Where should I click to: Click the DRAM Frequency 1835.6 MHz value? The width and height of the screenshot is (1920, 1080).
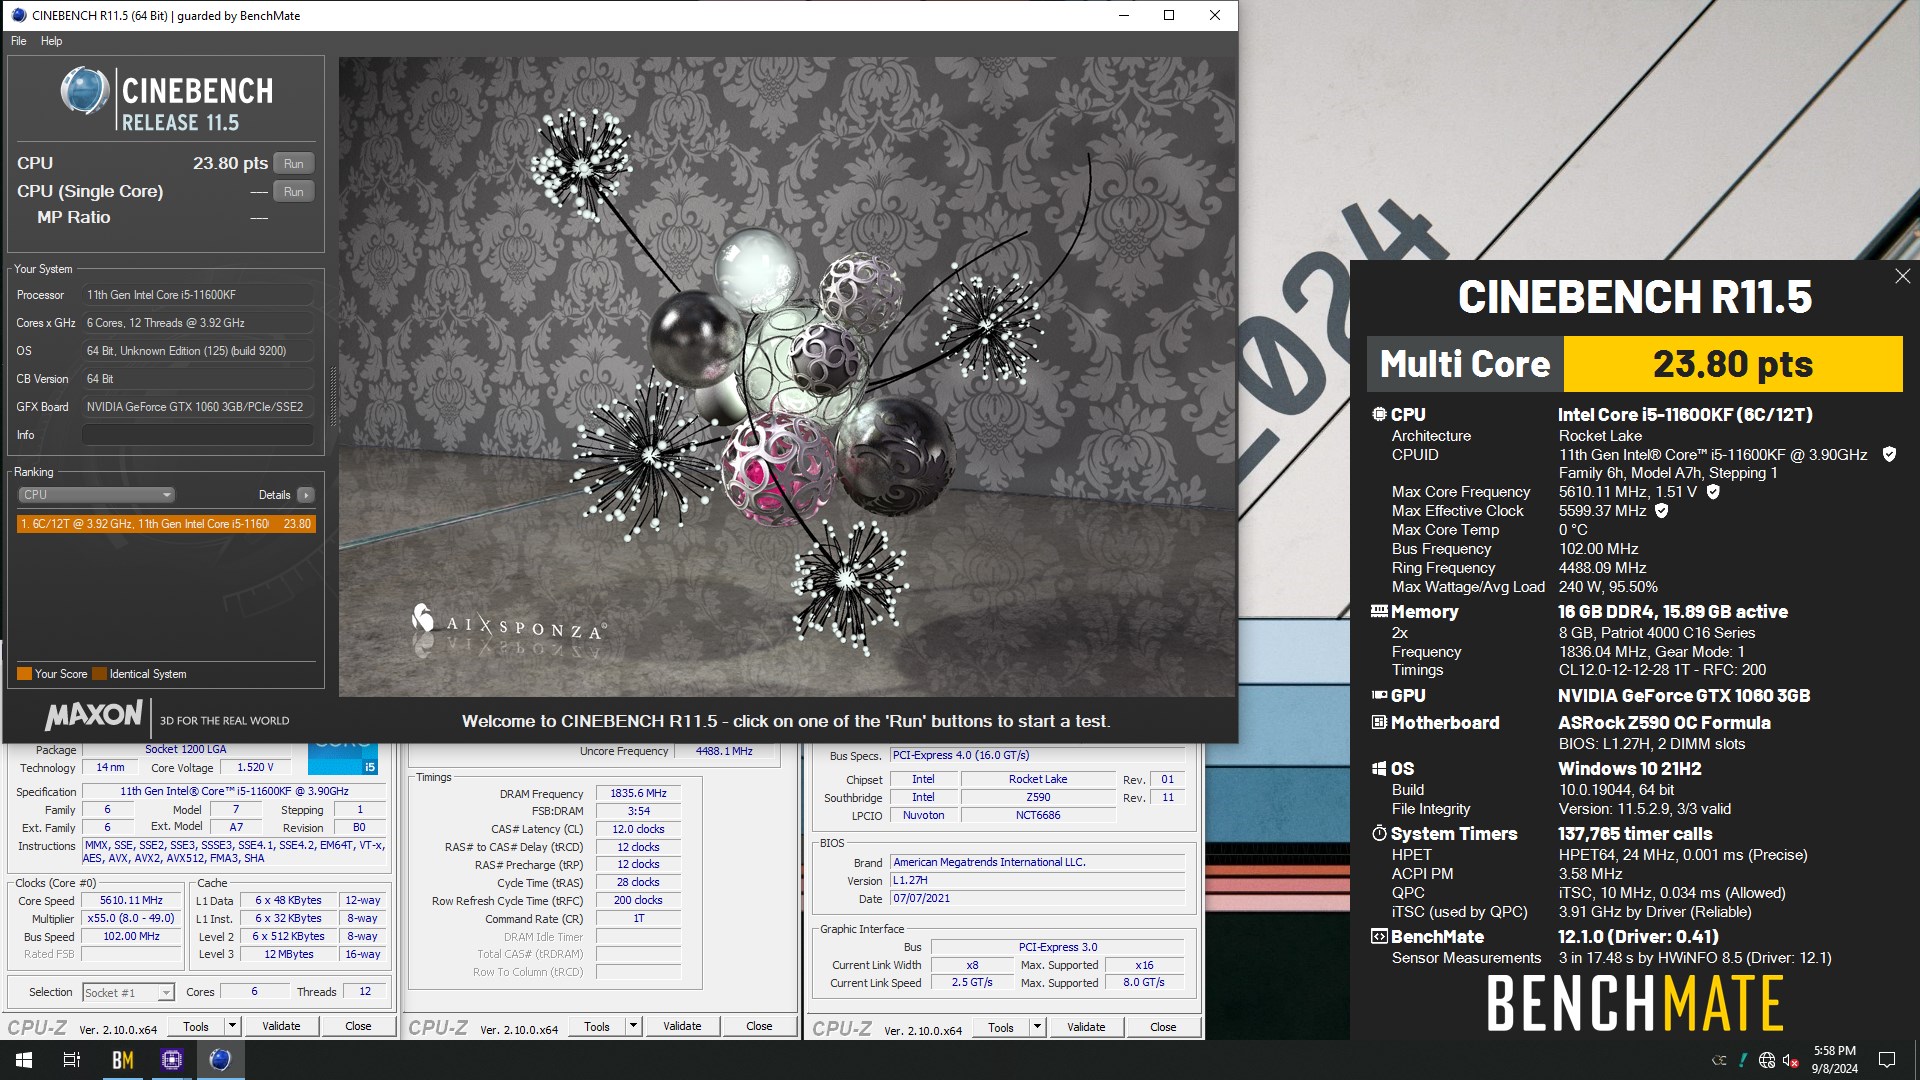638,793
